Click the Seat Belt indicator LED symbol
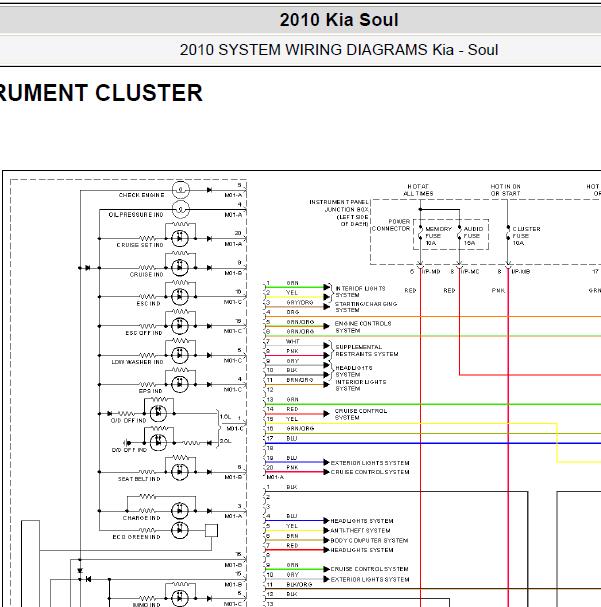Viewport: 601px width, 607px height. (x=180, y=472)
